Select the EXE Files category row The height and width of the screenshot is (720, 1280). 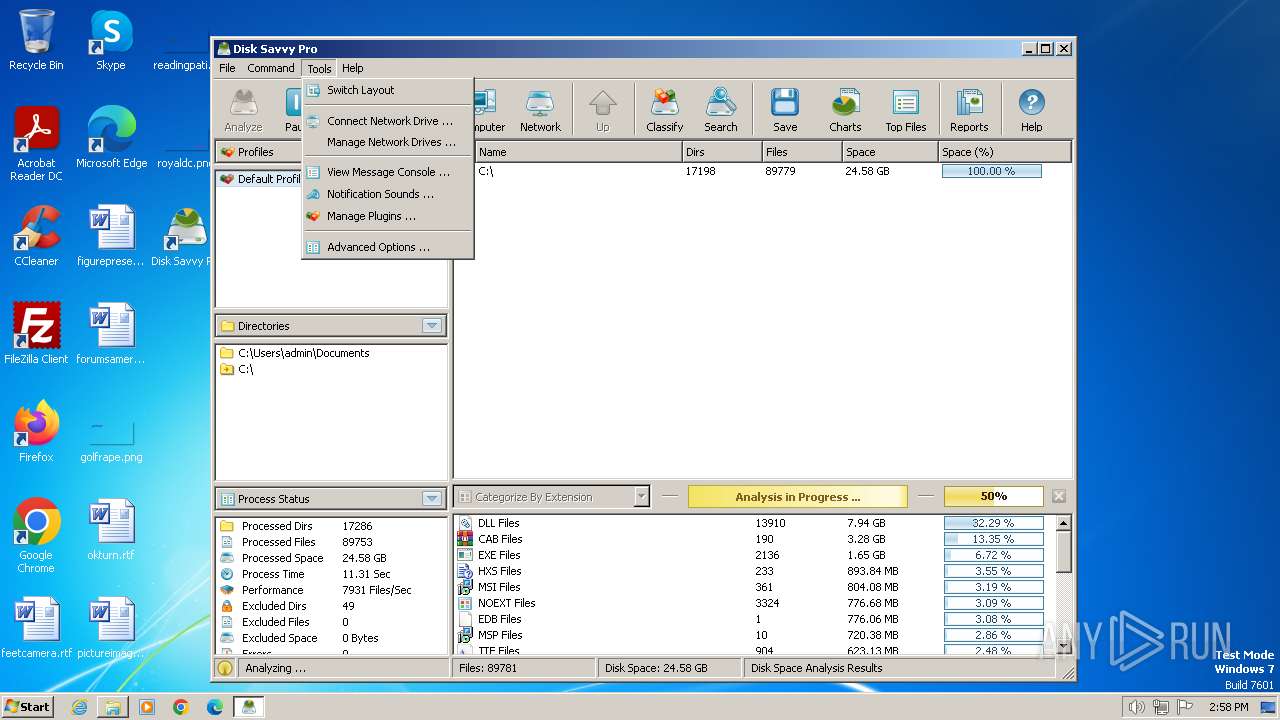tap(755, 555)
